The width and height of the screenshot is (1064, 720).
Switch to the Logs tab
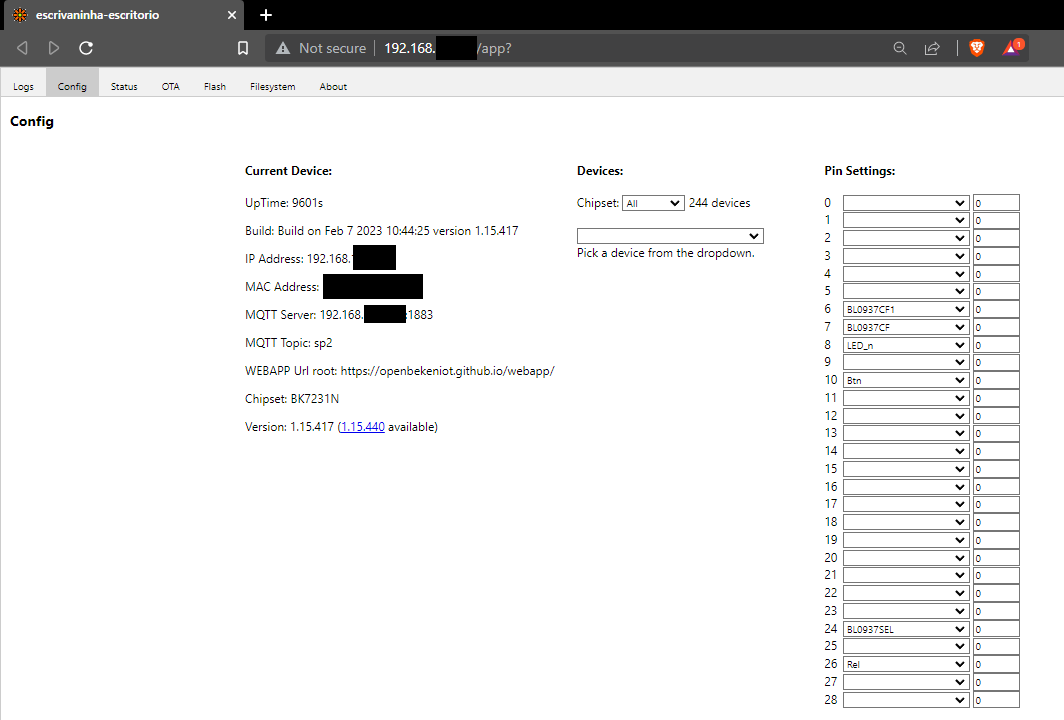click(23, 86)
